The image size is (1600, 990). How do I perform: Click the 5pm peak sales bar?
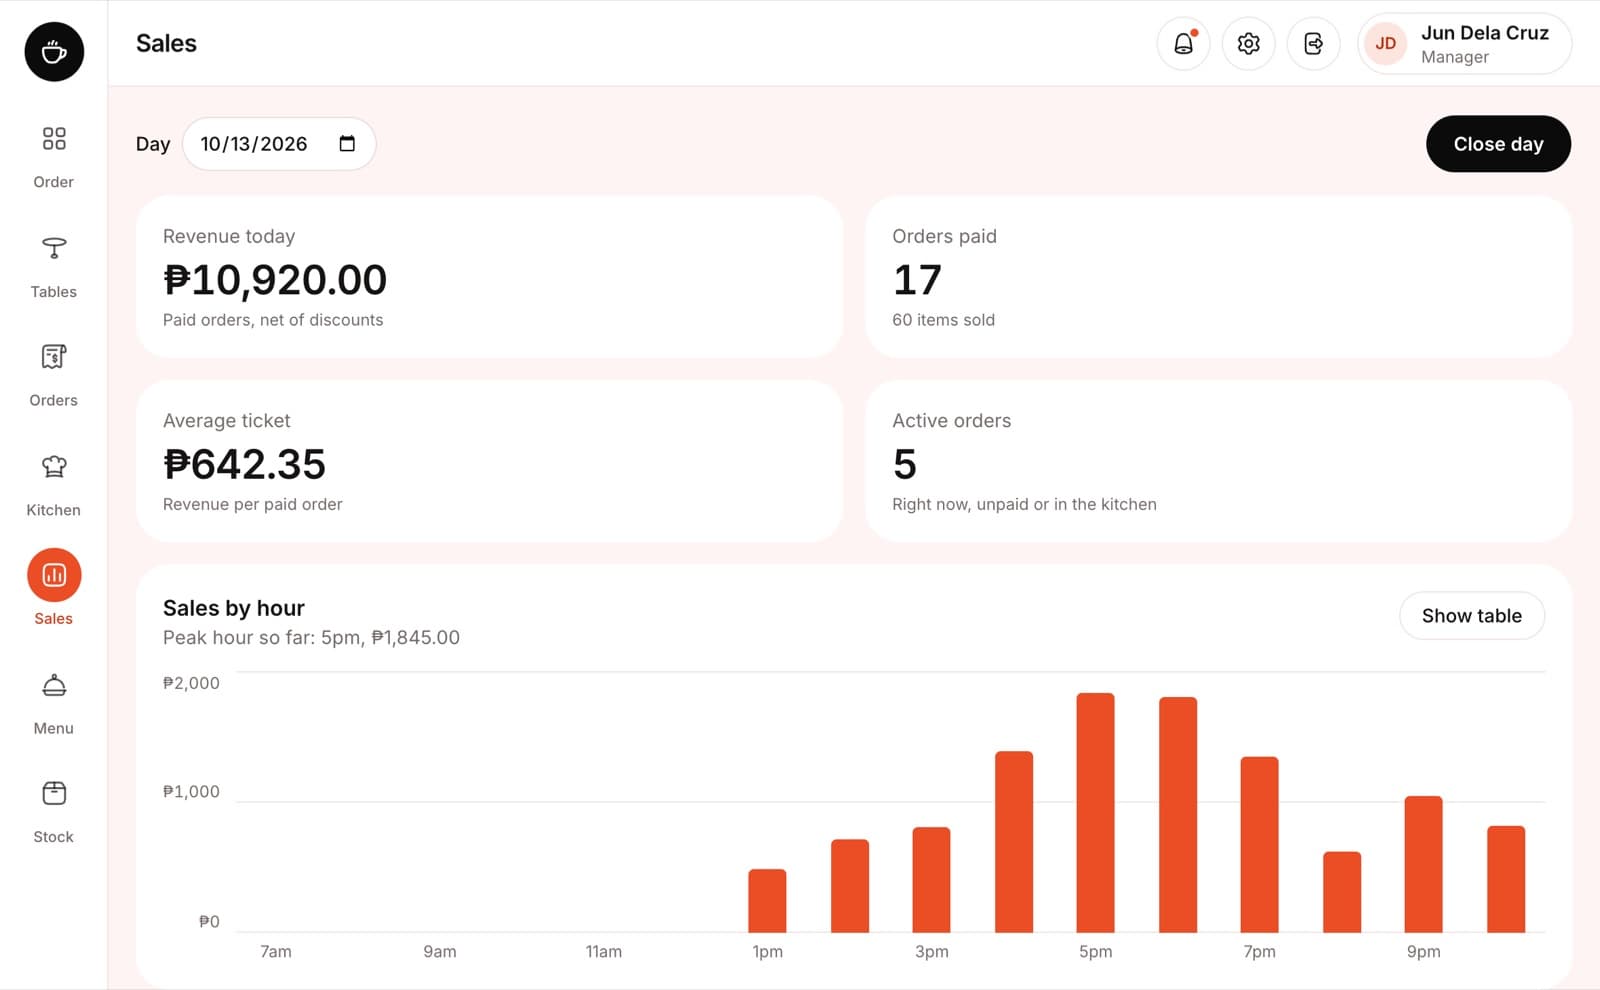coord(1095,812)
